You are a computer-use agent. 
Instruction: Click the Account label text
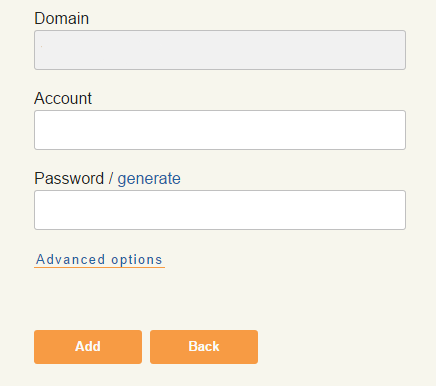tap(63, 98)
